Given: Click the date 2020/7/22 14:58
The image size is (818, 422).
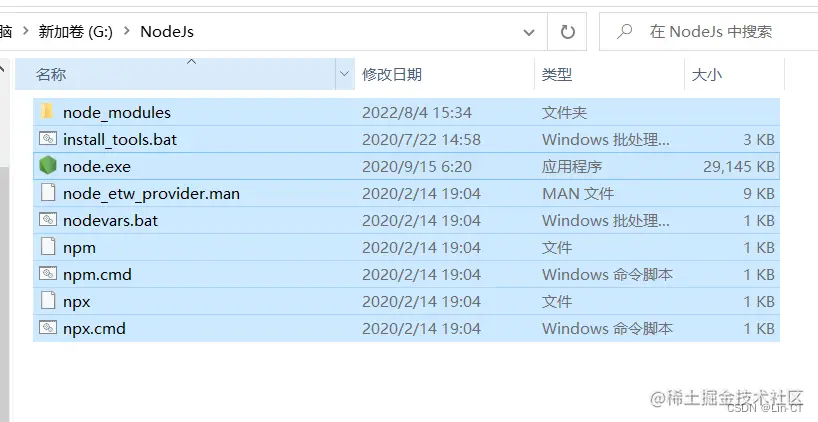Looking at the screenshot, I should [422, 140].
